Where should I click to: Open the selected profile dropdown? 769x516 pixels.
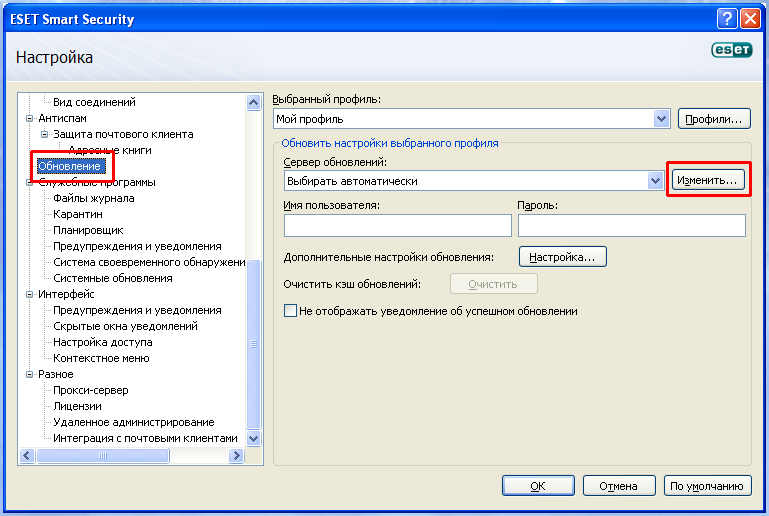(661, 119)
